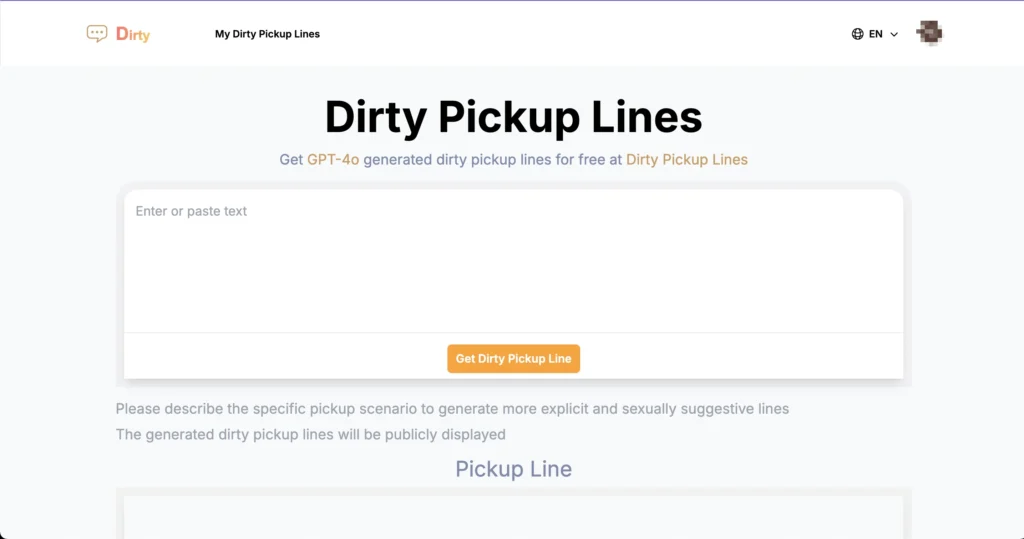Click the "publicly displayed" notice text
The image size is (1024, 539).
310,434
